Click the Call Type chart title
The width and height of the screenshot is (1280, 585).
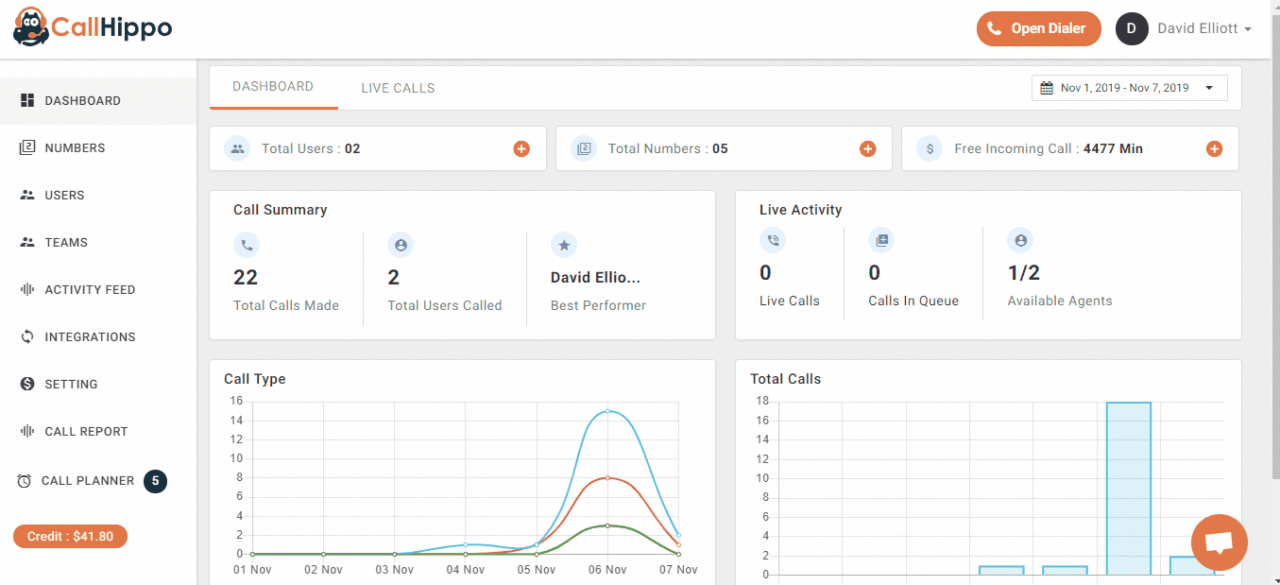[255, 379]
